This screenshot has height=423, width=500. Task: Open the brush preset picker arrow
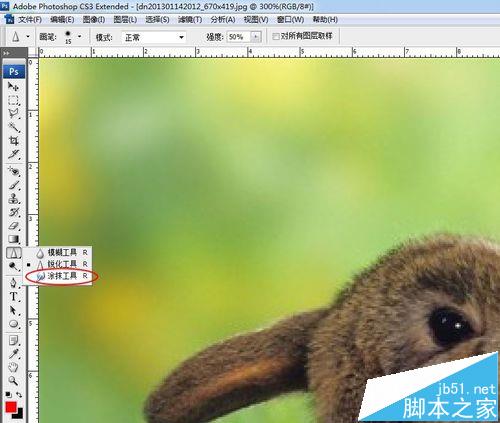(79, 37)
